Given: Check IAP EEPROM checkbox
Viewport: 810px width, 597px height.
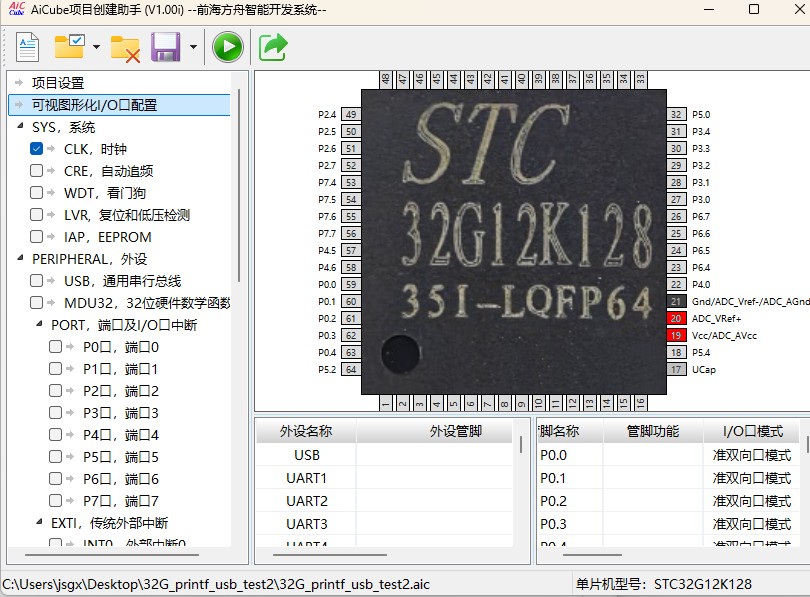Looking at the screenshot, I should (36, 237).
